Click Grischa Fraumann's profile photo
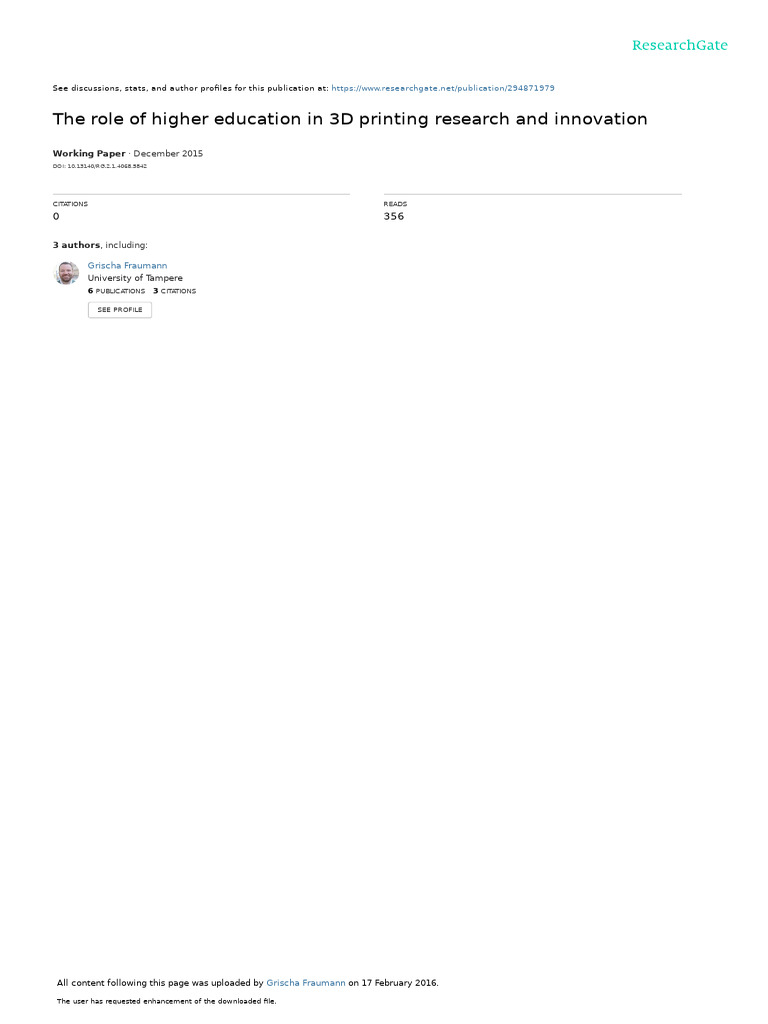 (66, 273)
